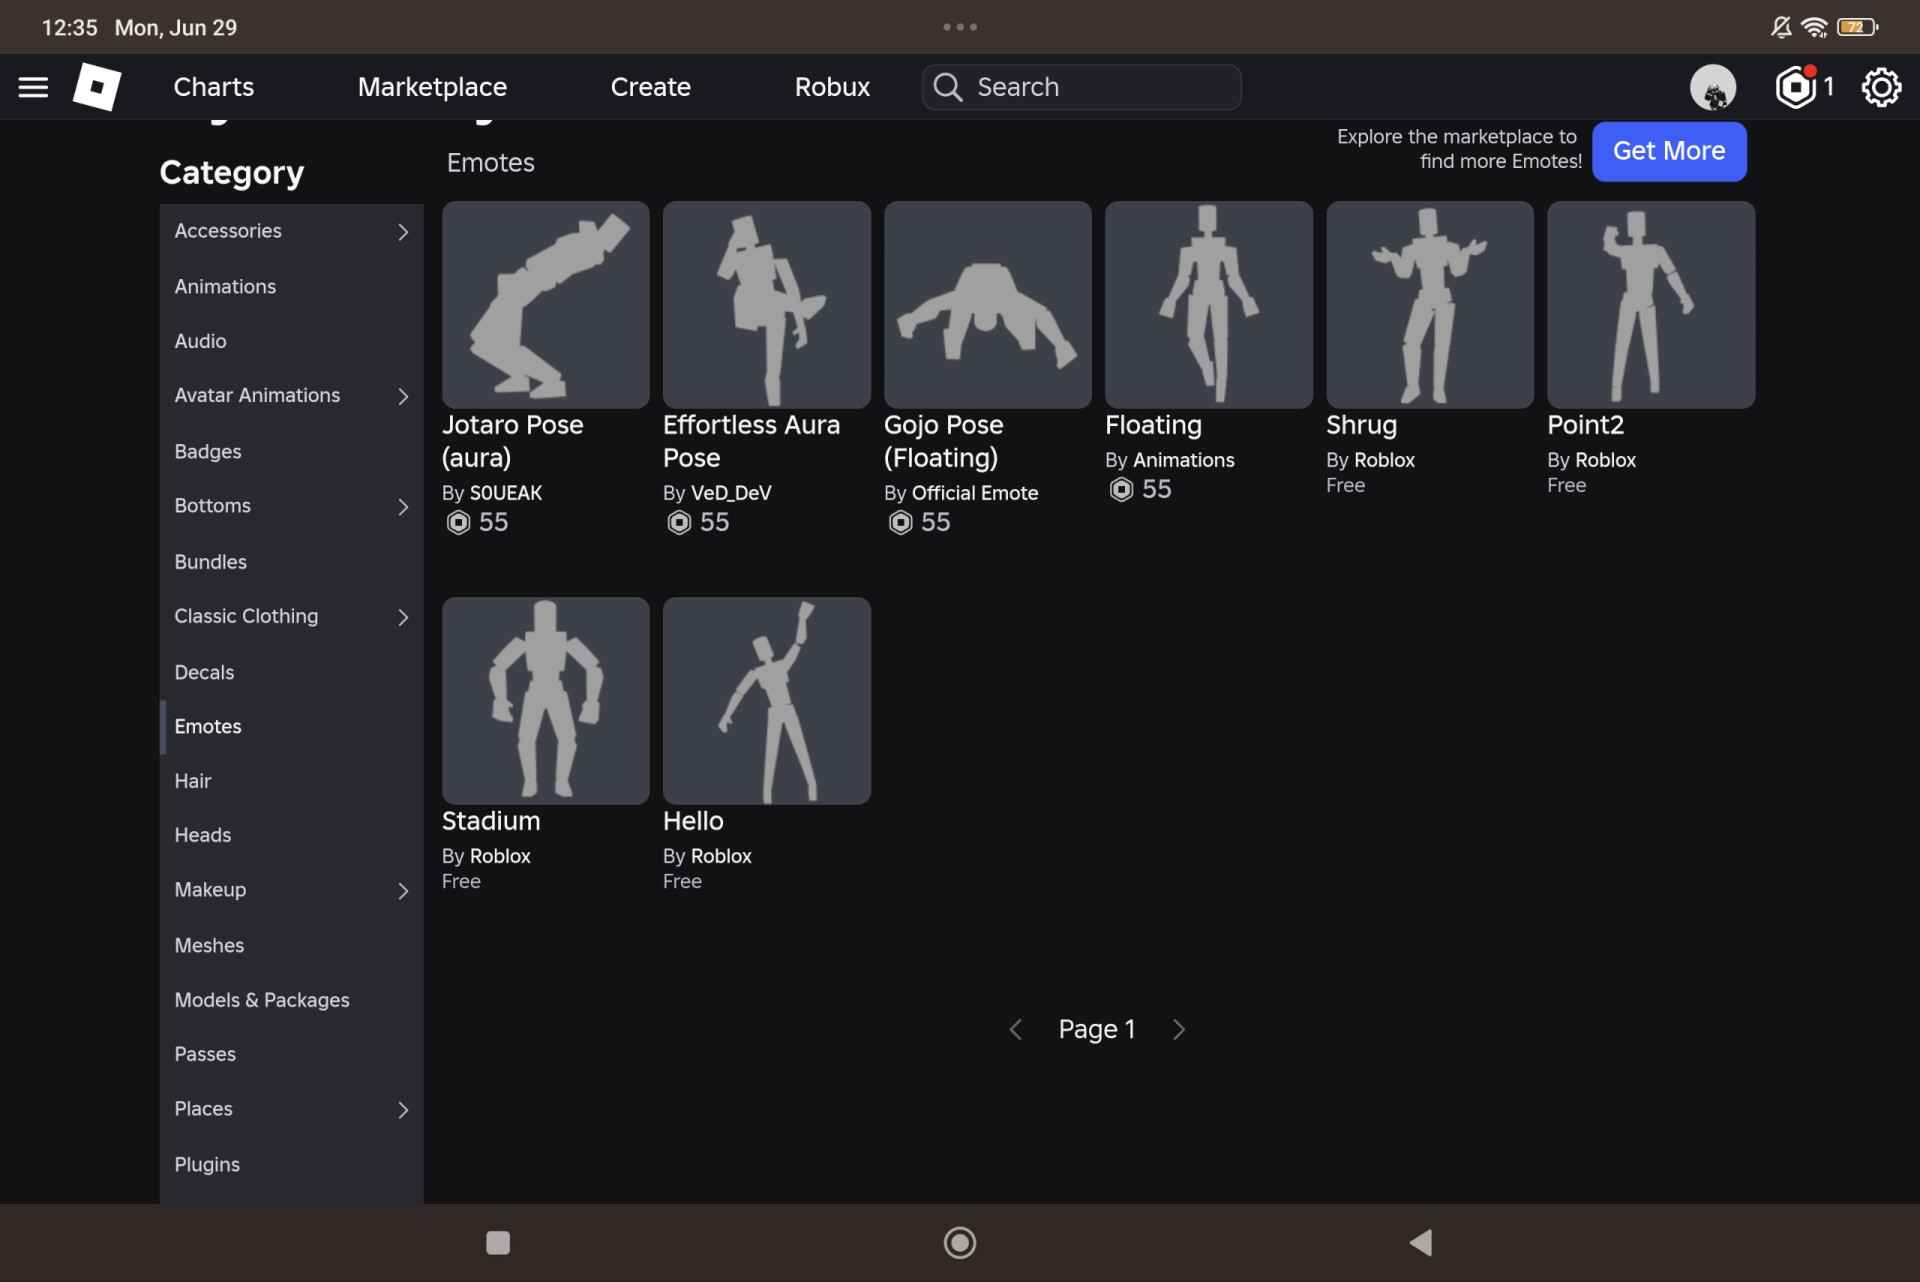Viewport: 1920px width, 1282px height.
Task: Expand the Classic Clothing category chevron
Action: (x=403, y=618)
